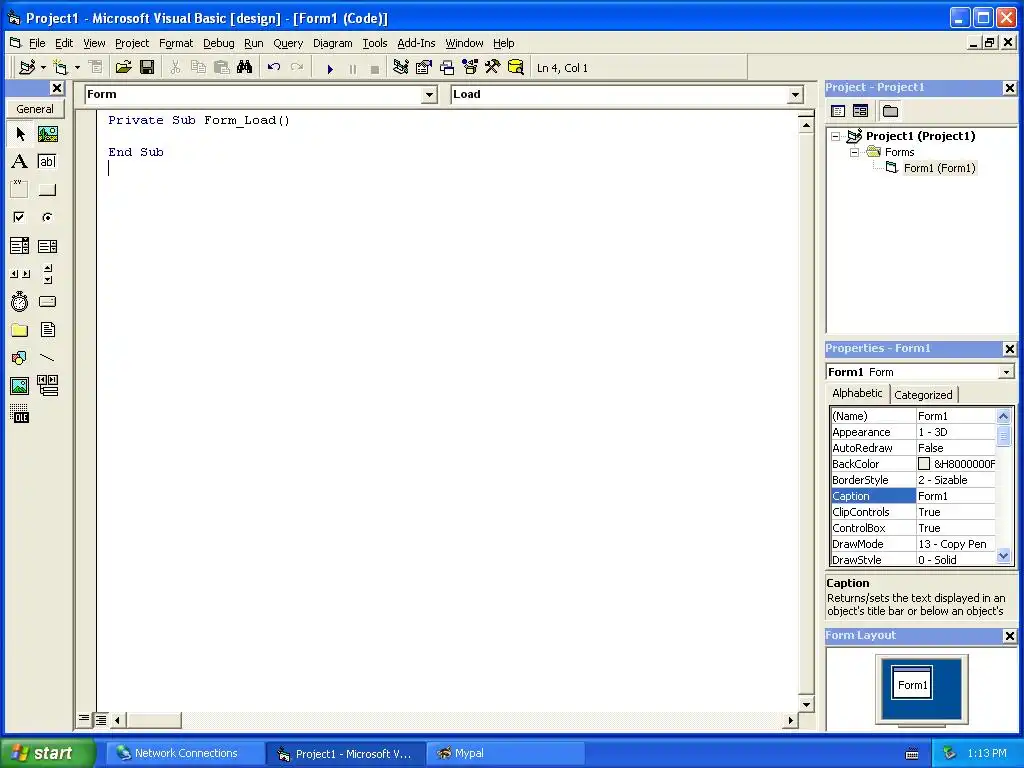Click Open Project toolbar icon
Image resolution: width=1024 pixels, height=768 pixels.
[123, 67]
